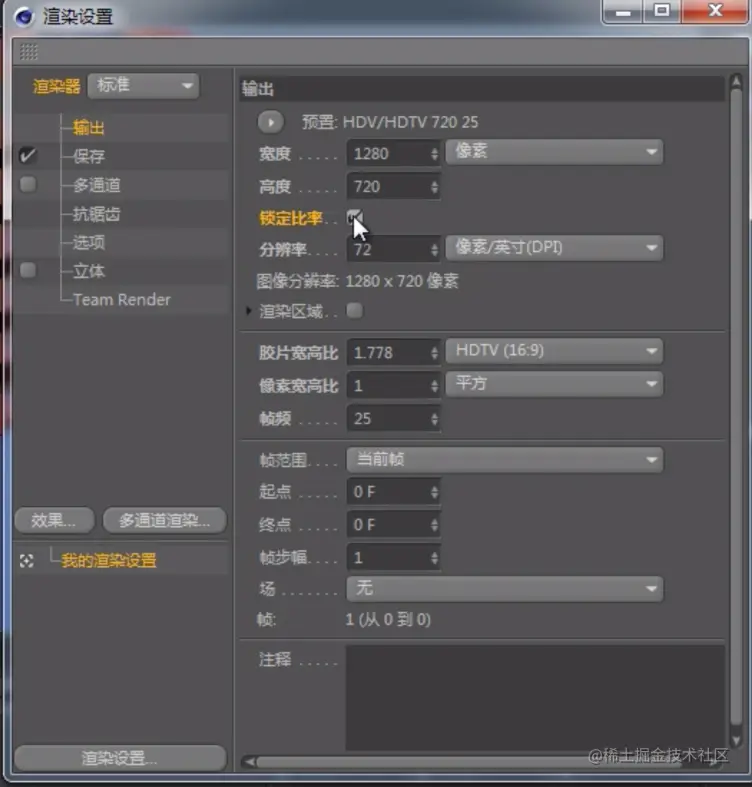Image resolution: width=752 pixels, height=787 pixels.
Task: Open the HDTV (16:9) dropdown
Action: click(x=554, y=351)
